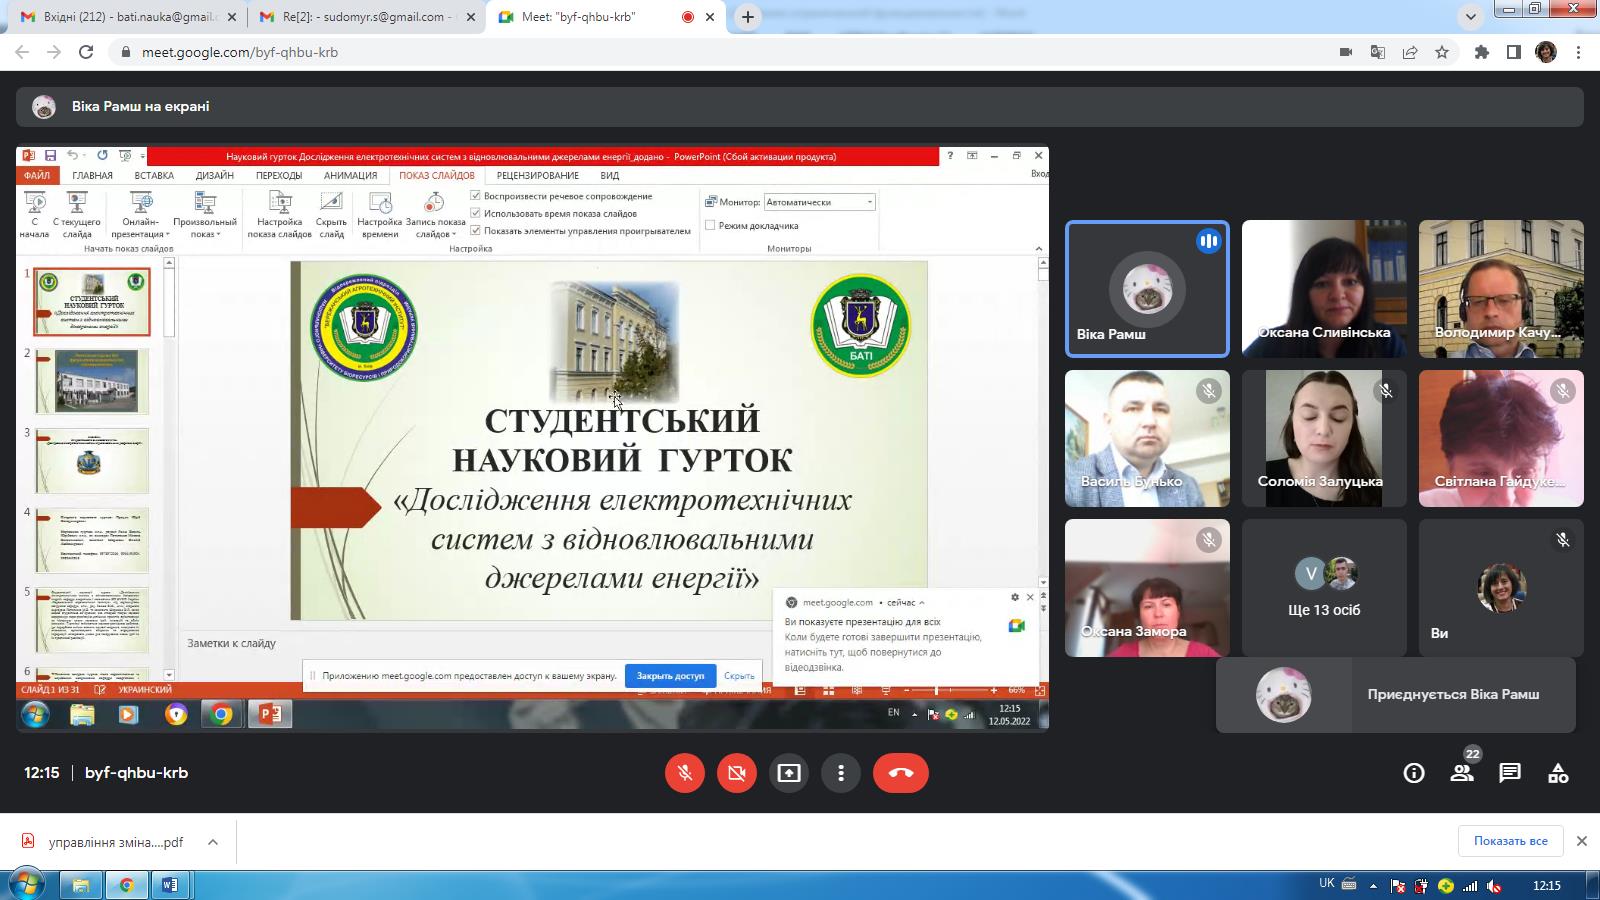Open the 'ФАЙЛ' tab in PowerPoint

(37, 175)
